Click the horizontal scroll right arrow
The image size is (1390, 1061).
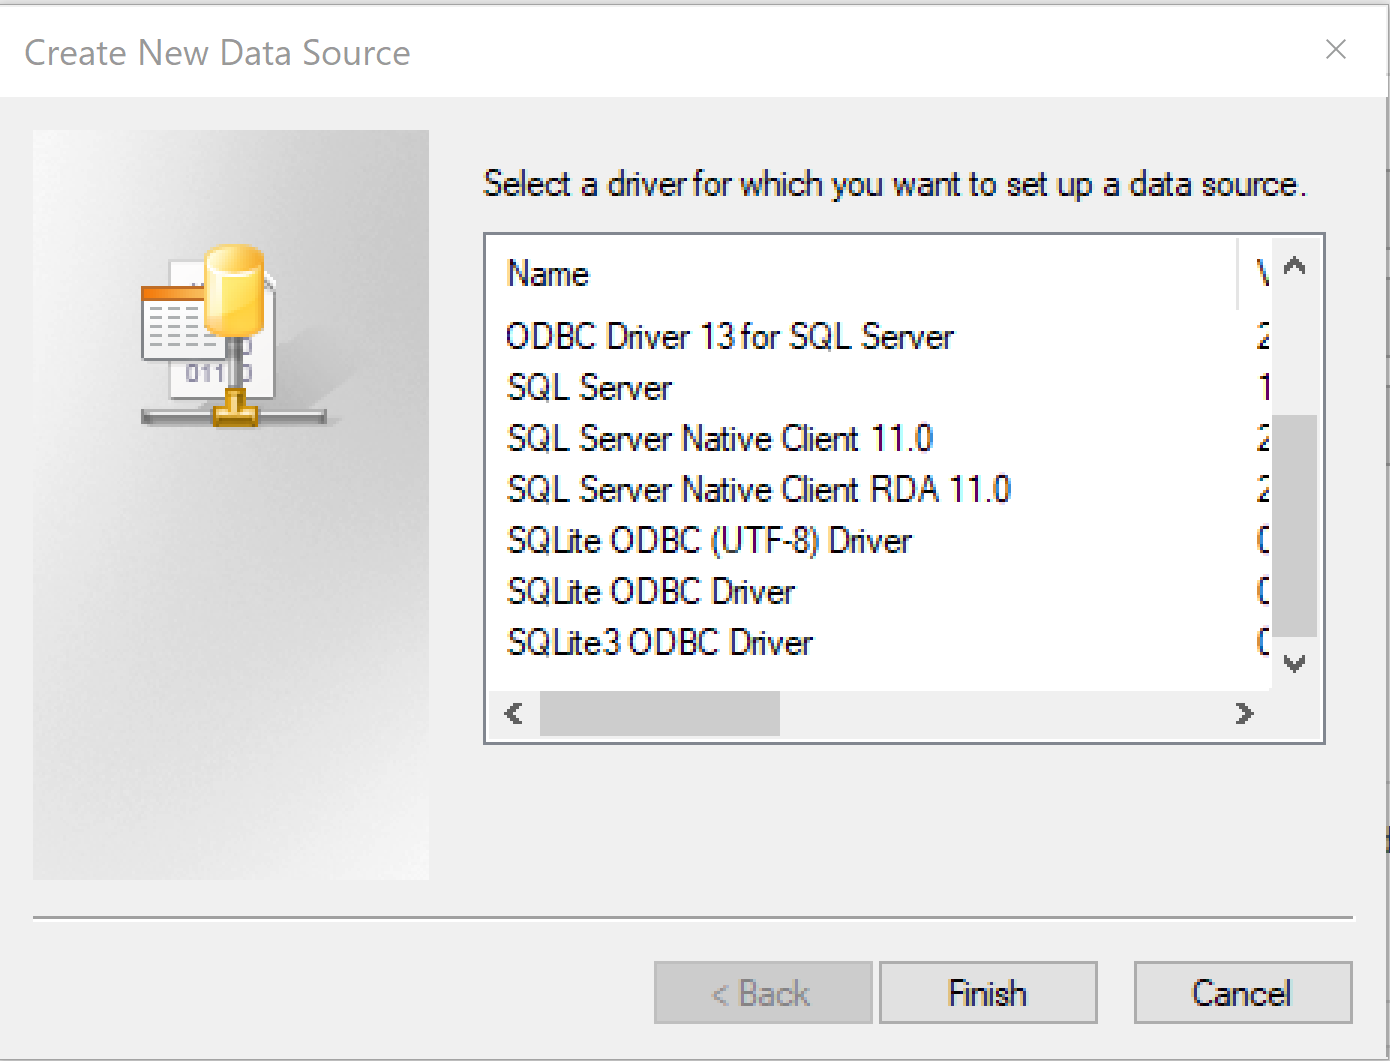1246,713
